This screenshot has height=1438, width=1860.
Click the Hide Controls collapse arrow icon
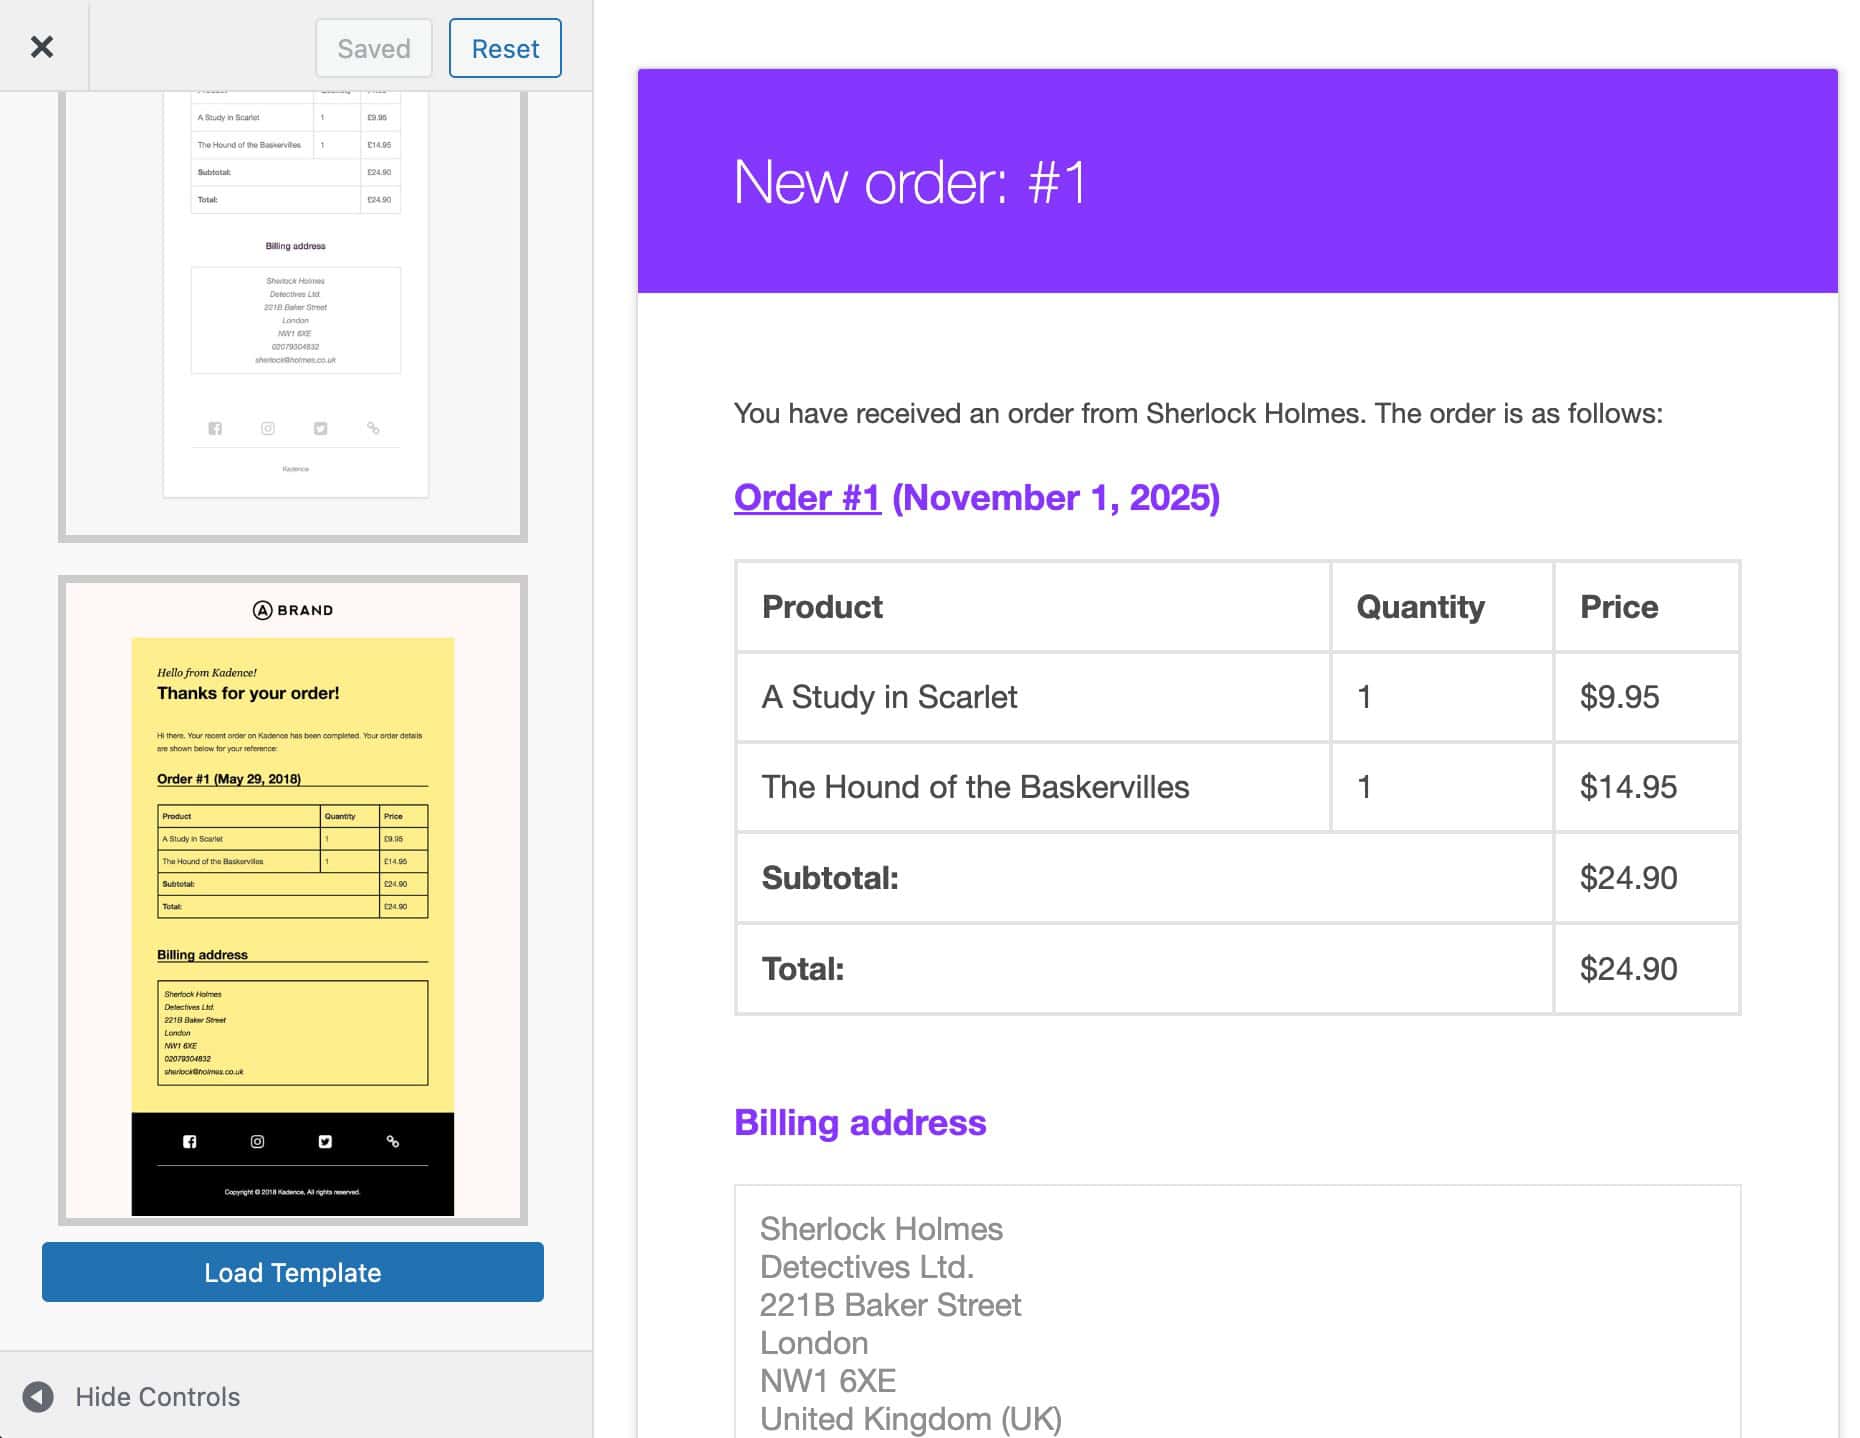click(38, 1396)
